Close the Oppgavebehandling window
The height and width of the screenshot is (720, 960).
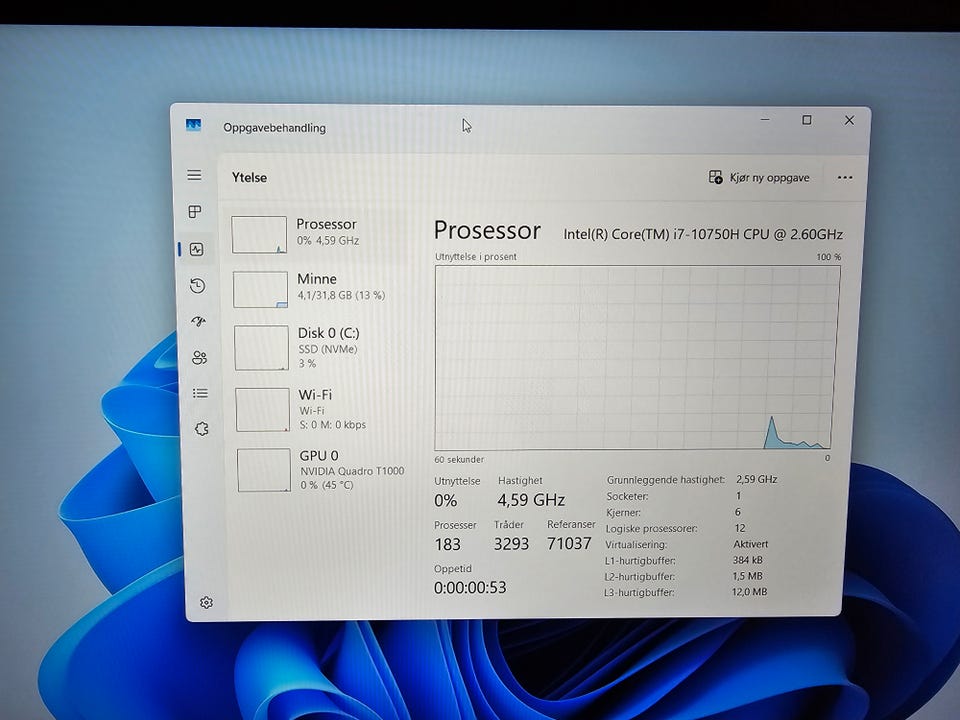click(849, 120)
